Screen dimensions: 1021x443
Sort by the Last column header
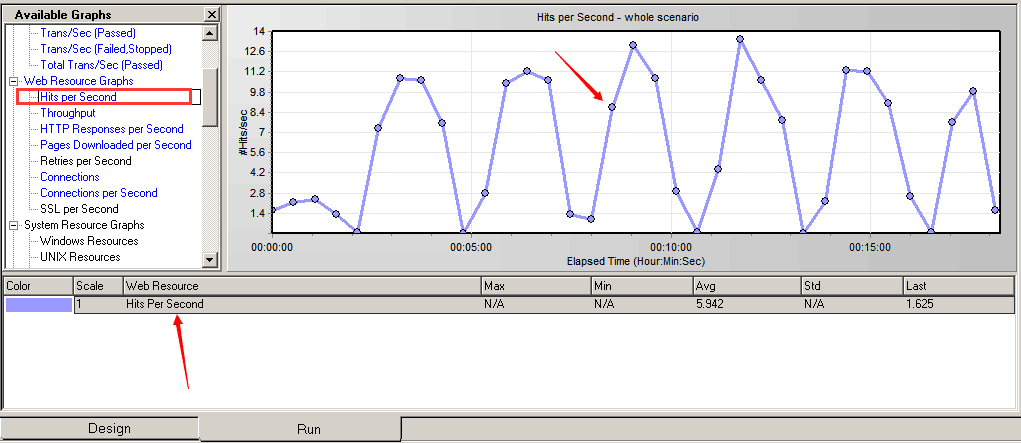(x=958, y=286)
